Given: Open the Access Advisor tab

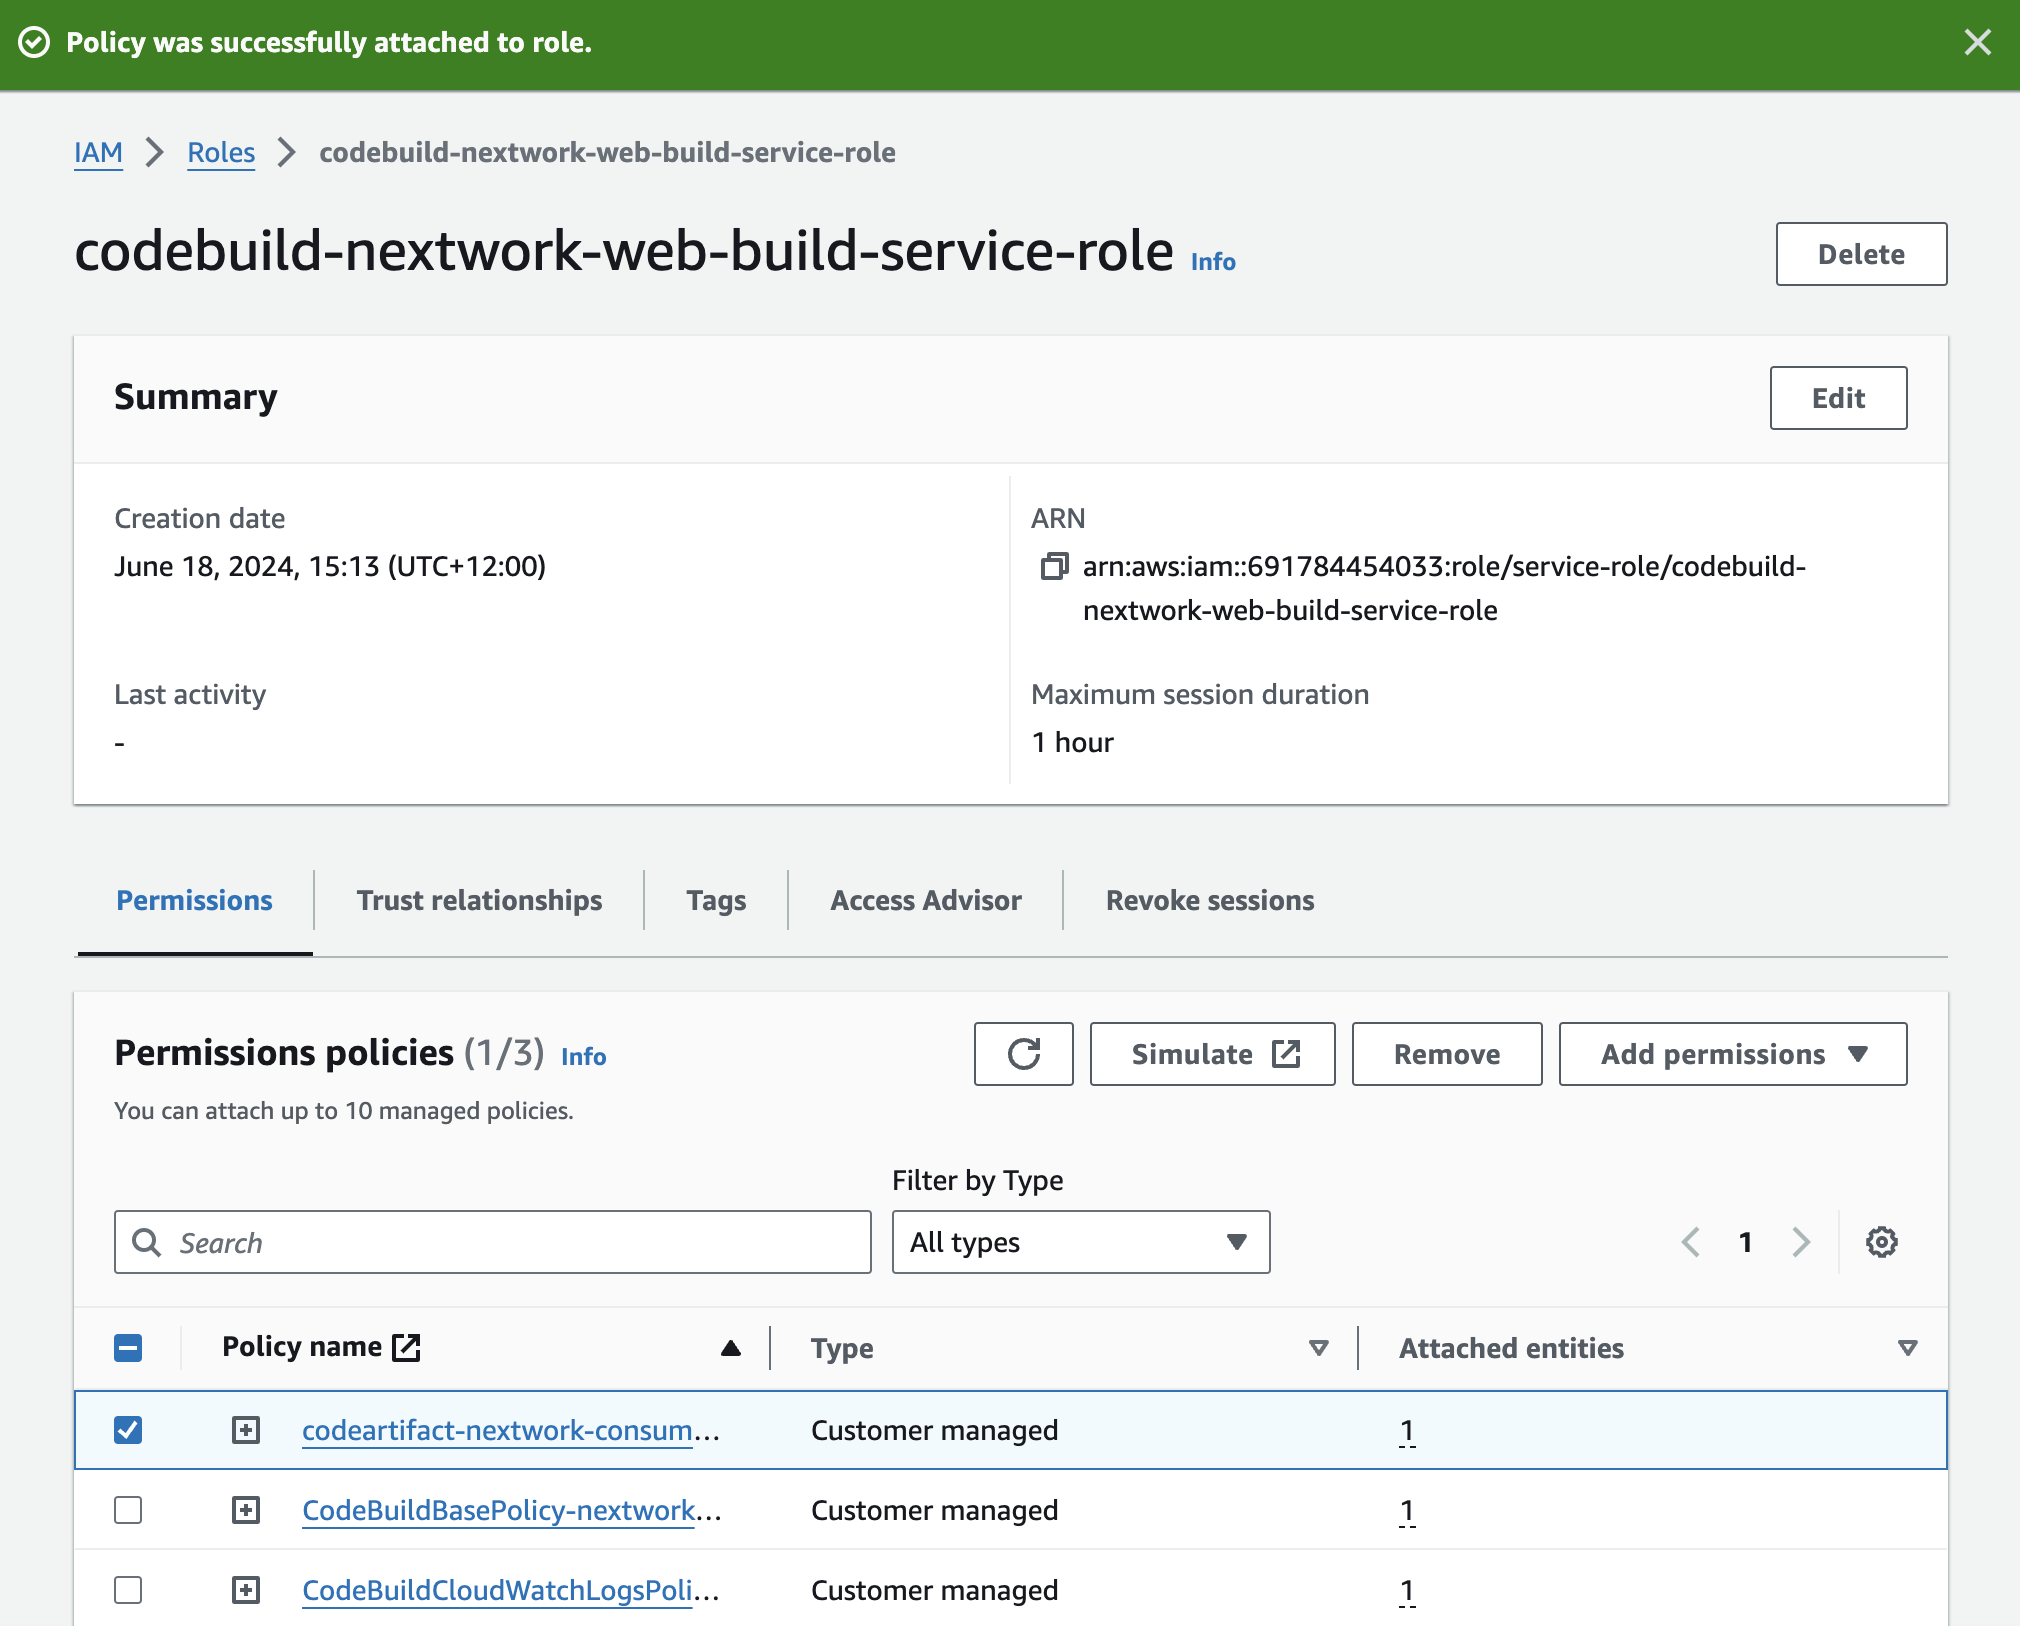Looking at the screenshot, I should pyautogui.click(x=925, y=900).
